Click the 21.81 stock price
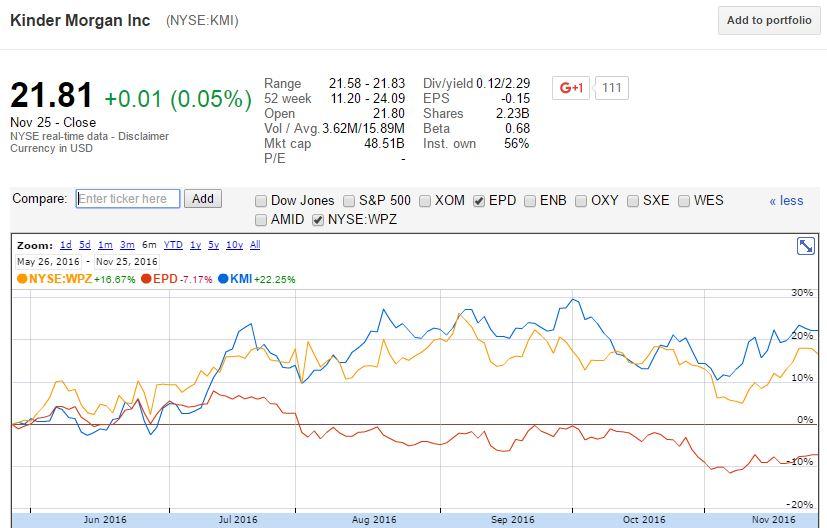This screenshot has width=827, height=528. 51,95
